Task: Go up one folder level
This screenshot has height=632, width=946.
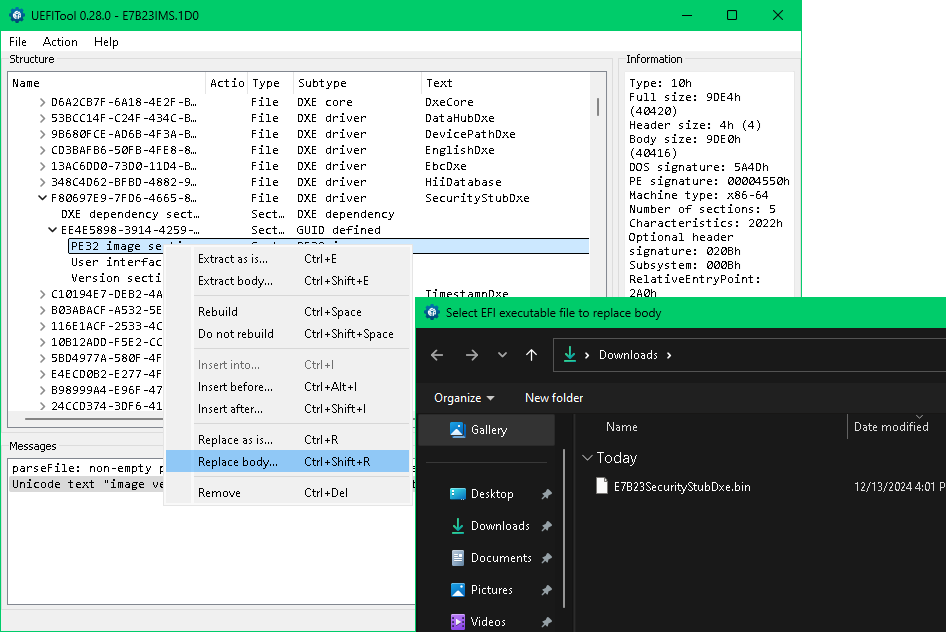Action: 531,355
